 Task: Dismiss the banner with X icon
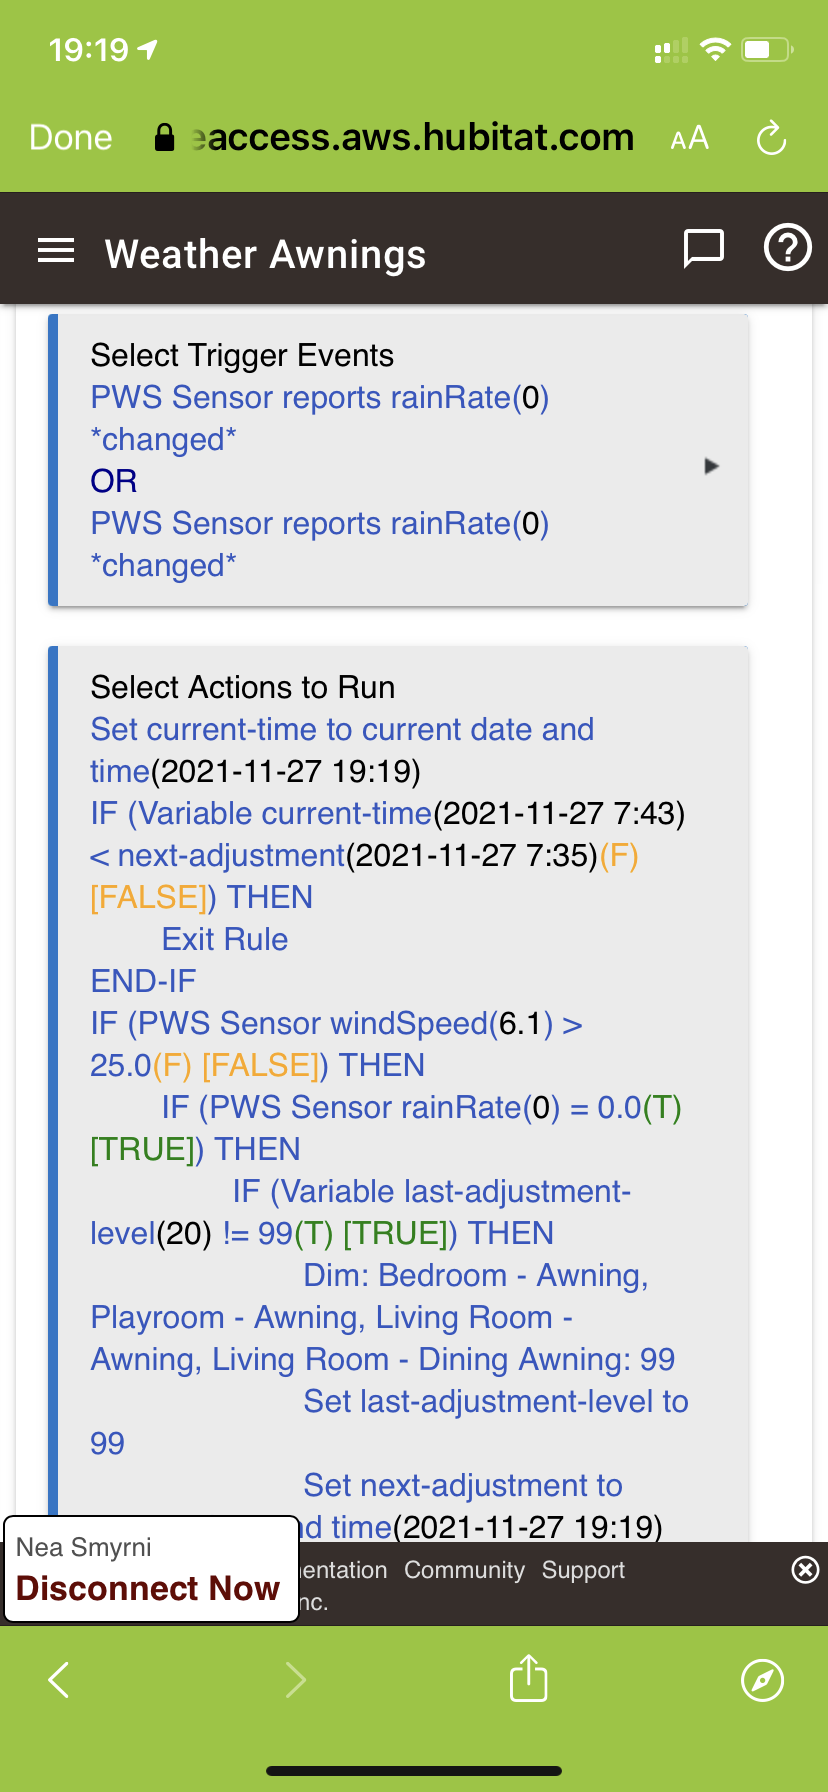point(805,1570)
